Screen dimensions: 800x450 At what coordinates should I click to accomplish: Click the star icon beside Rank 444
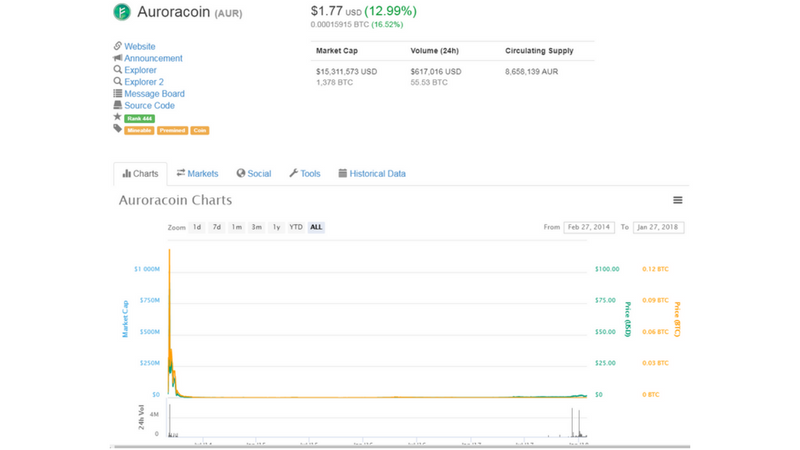pos(117,117)
